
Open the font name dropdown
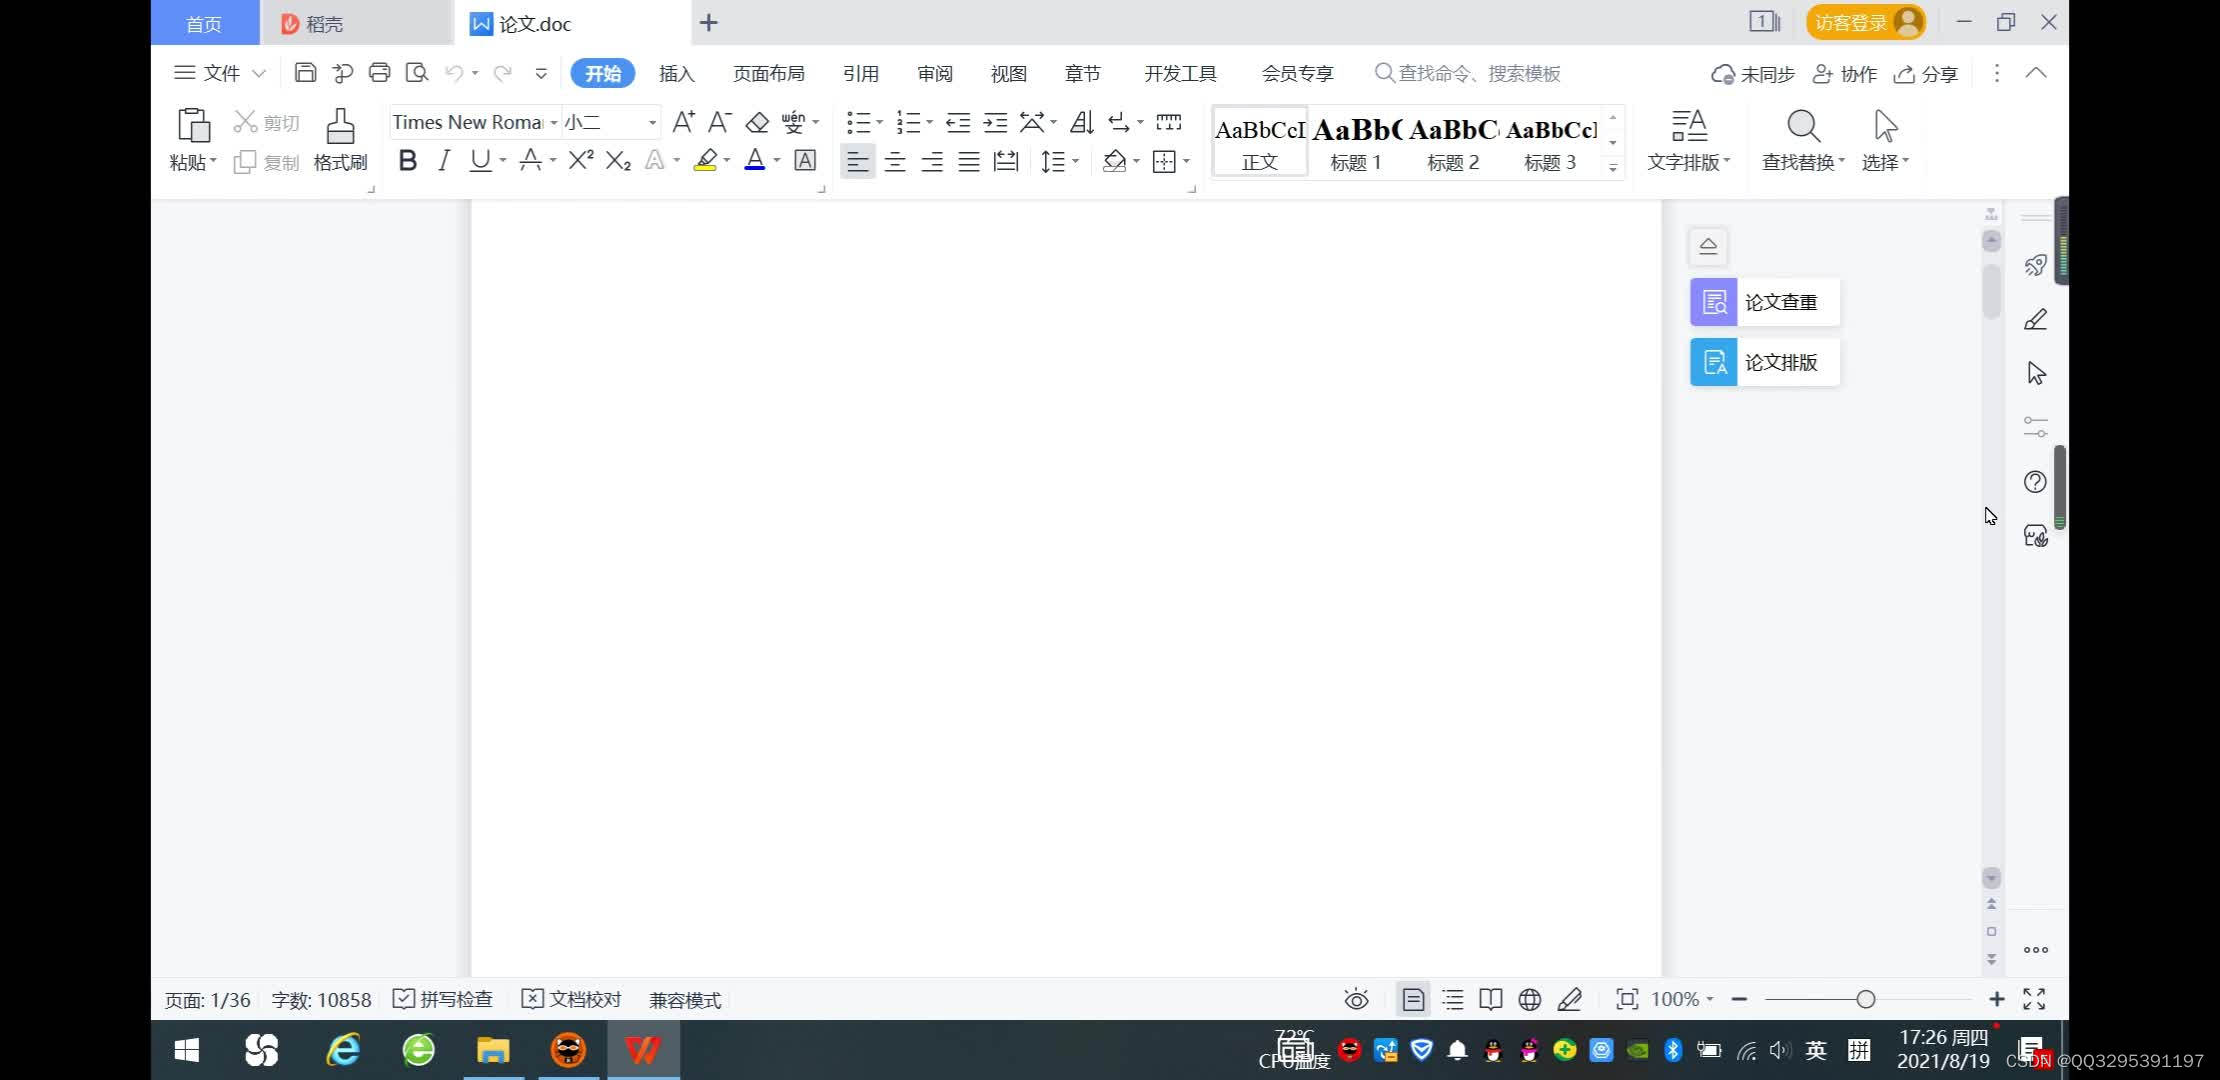[x=554, y=122]
